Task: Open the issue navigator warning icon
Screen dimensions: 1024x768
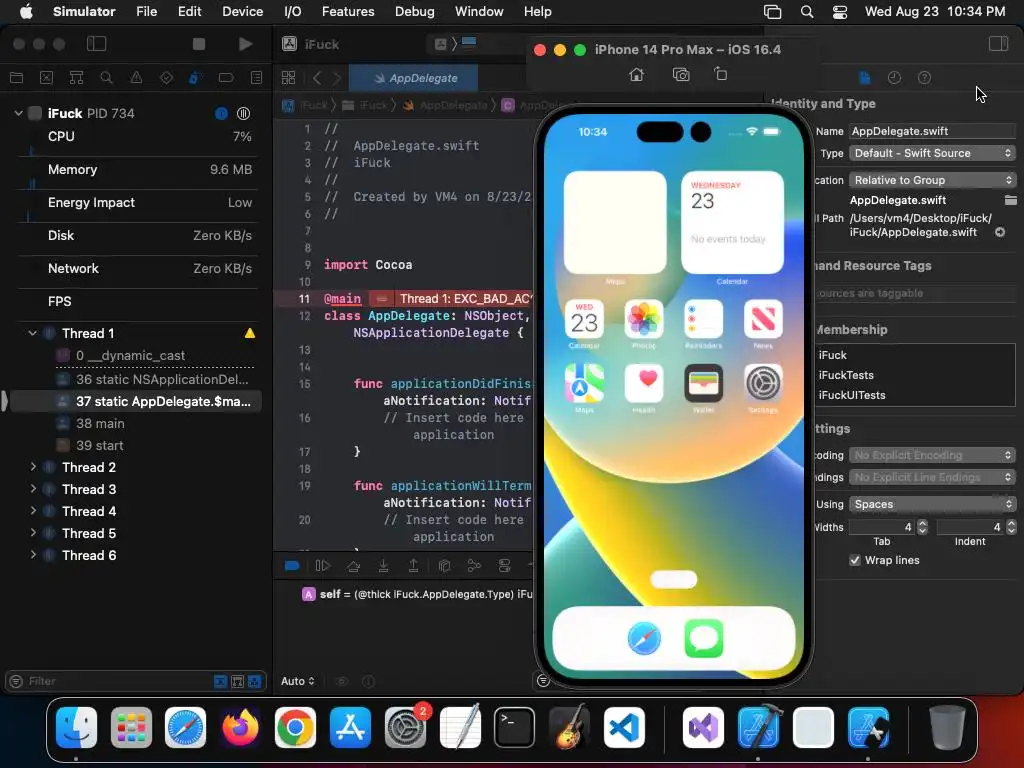Action: coord(136,78)
